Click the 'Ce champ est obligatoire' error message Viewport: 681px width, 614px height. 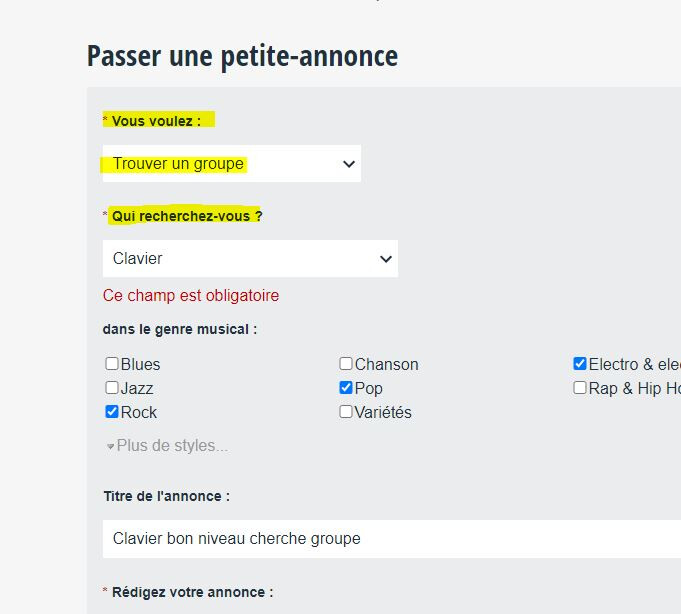[191, 296]
